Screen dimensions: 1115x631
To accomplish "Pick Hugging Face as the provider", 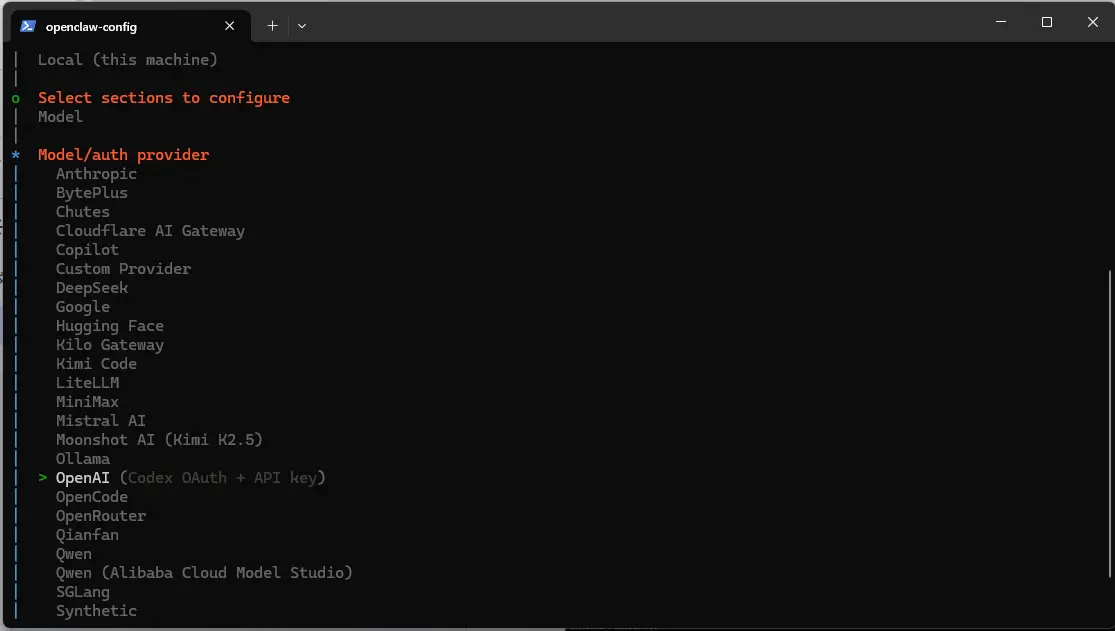I will pos(110,325).
